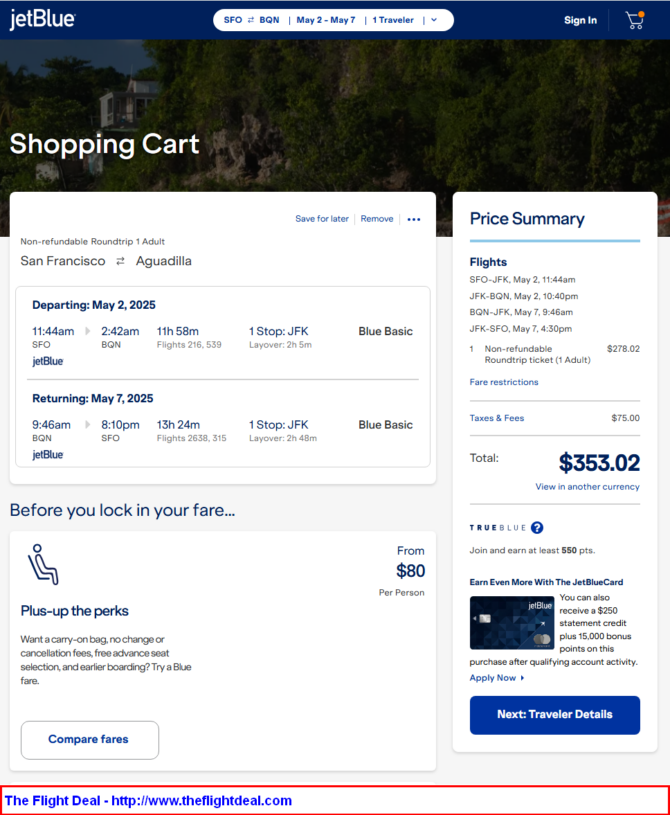This screenshot has width=670, height=815.
Task: Click the round-trip arrows between SFO and BQN
Action: 250,20
